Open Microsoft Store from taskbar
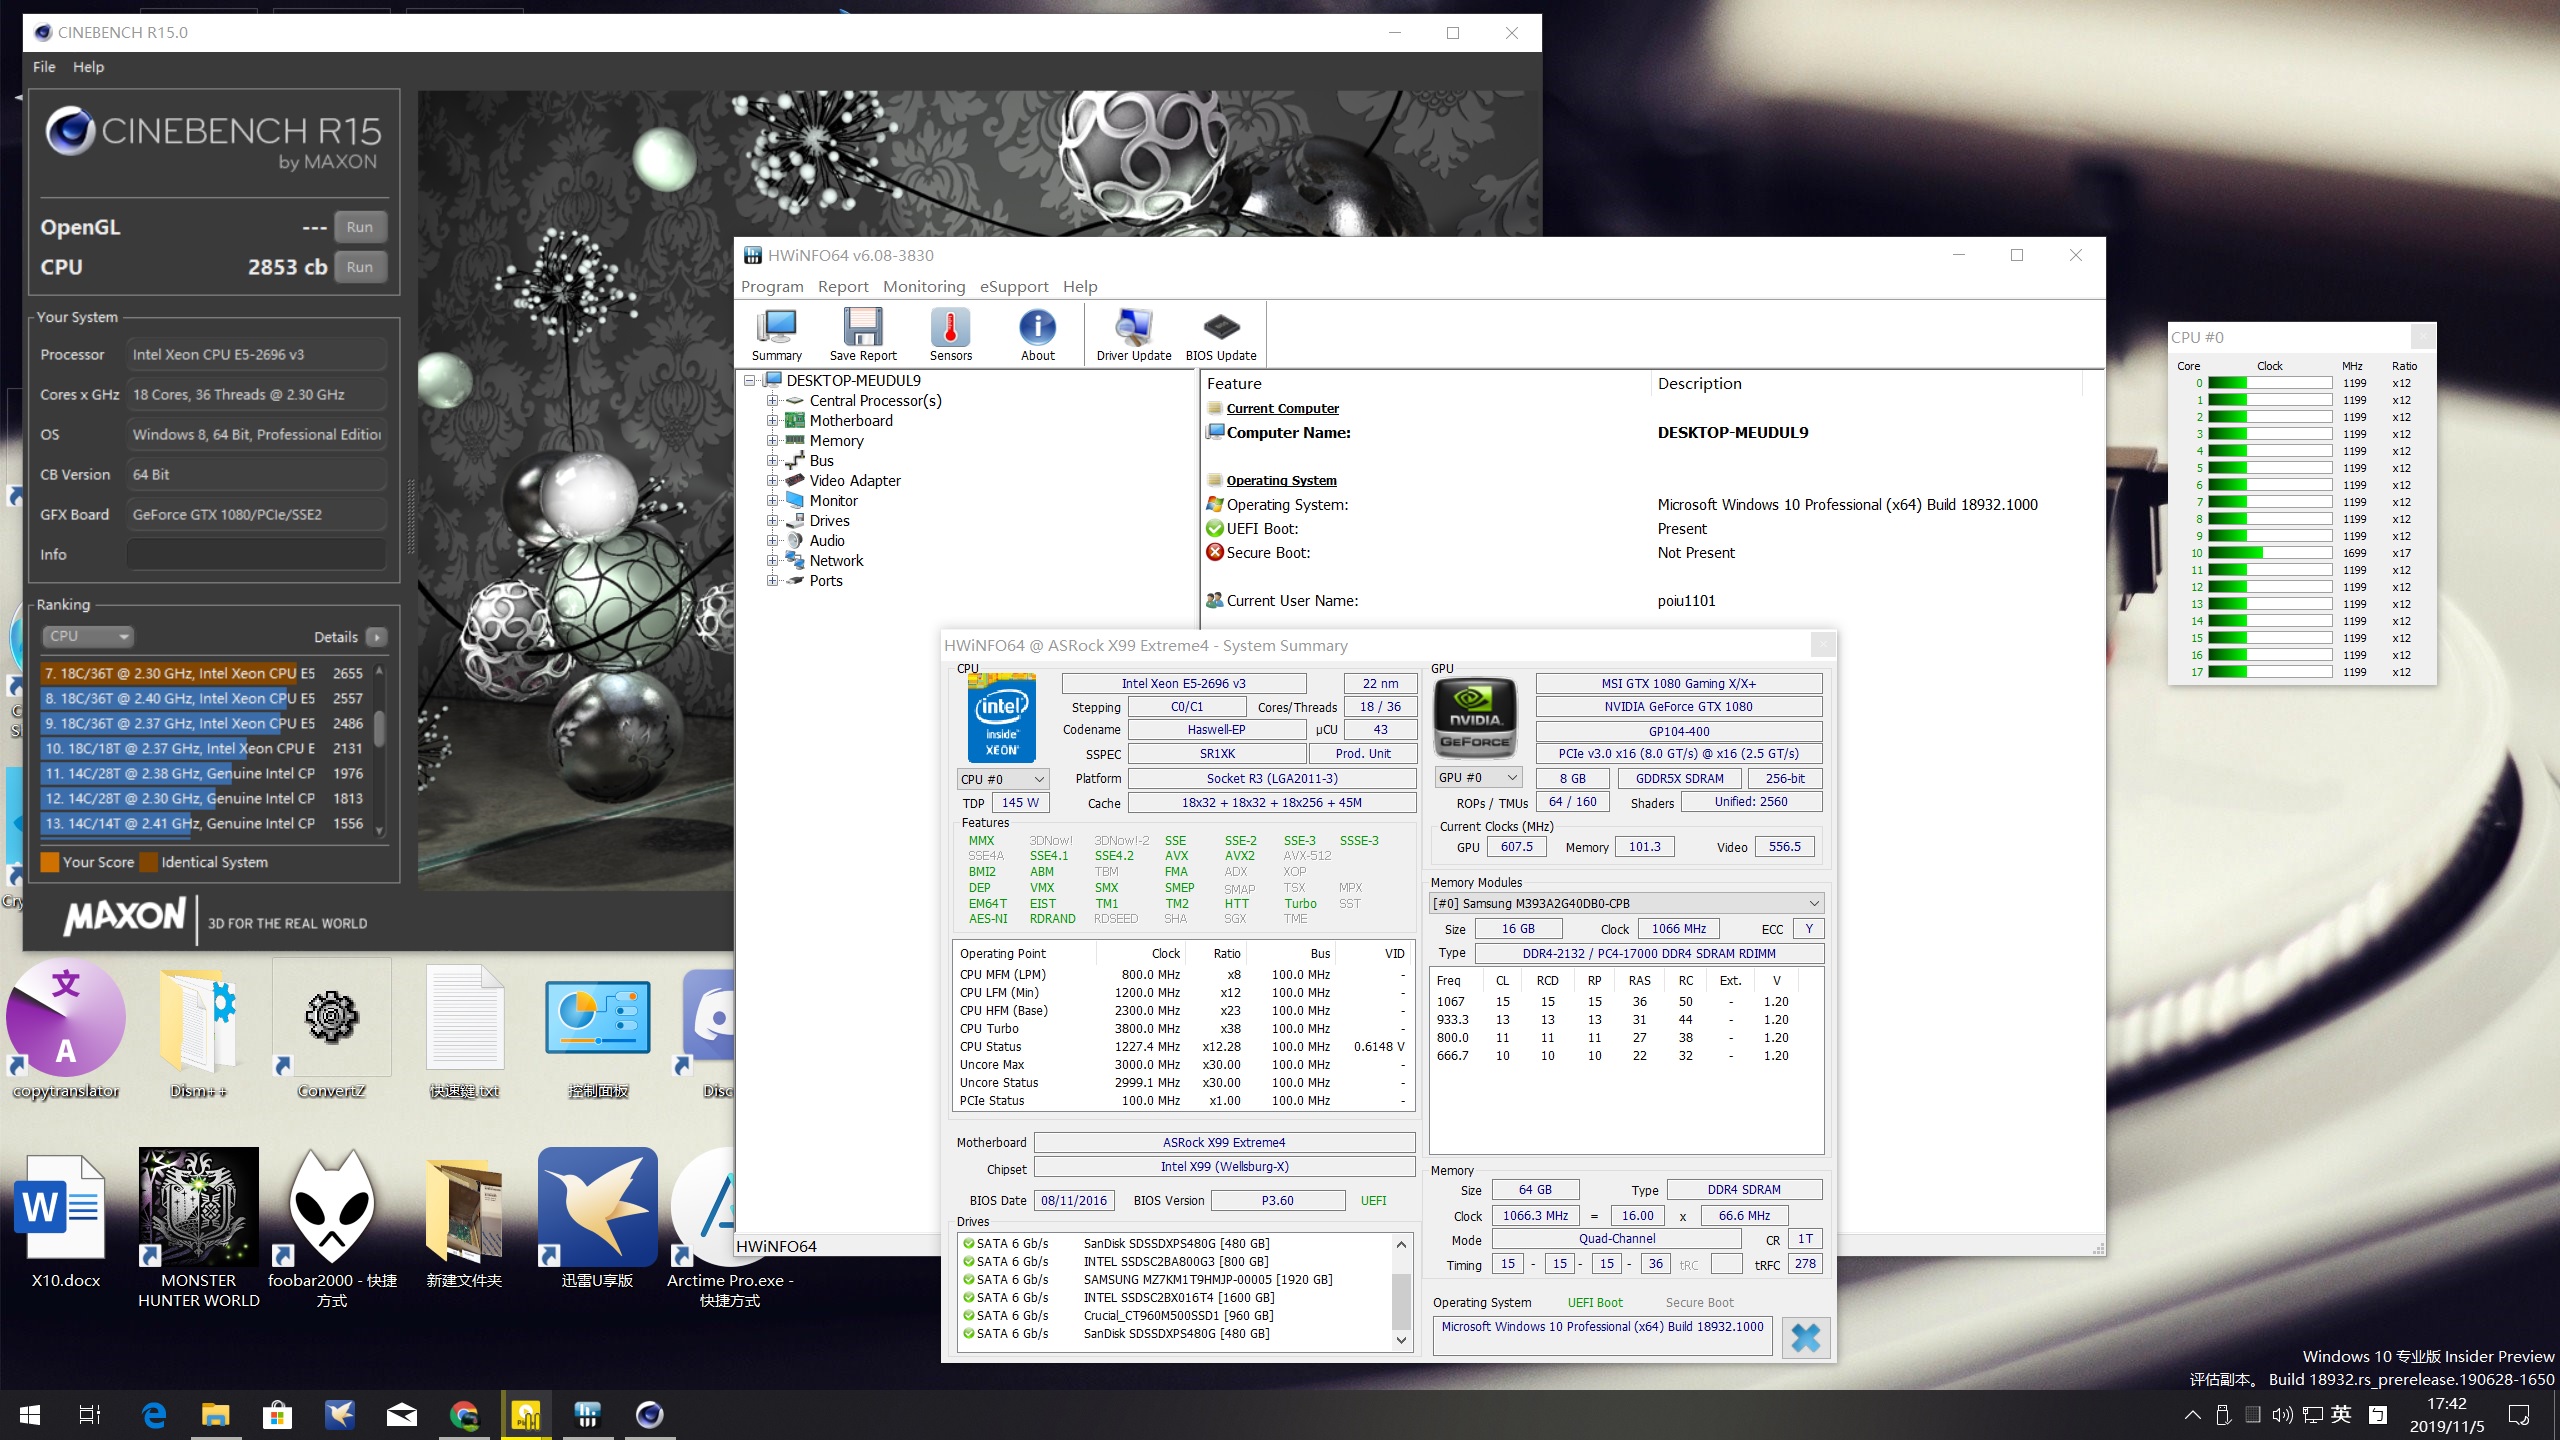The width and height of the screenshot is (2560, 1440). (277, 1415)
